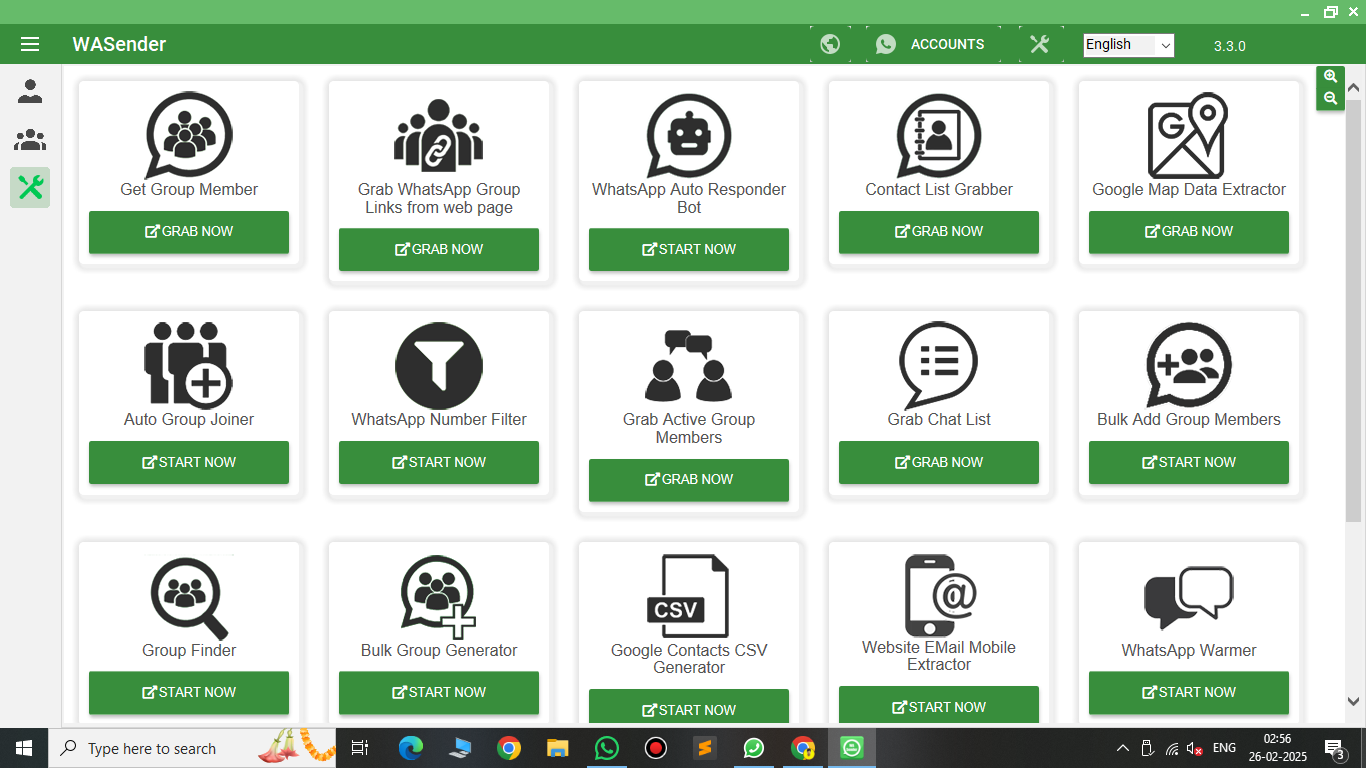Click the scrollbar down arrow
The height and width of the screenshot is (768, 1366).
pos(1354,702)
